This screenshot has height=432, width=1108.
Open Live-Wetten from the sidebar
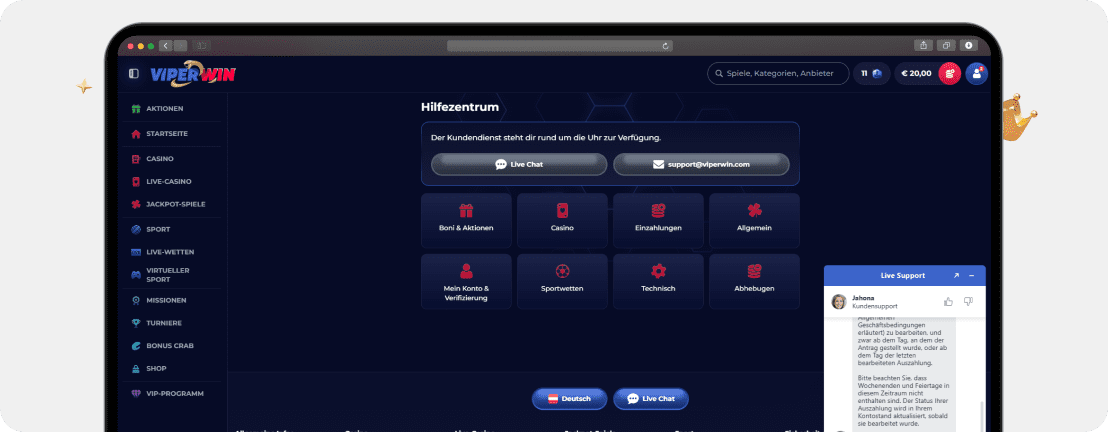[170, 252]
